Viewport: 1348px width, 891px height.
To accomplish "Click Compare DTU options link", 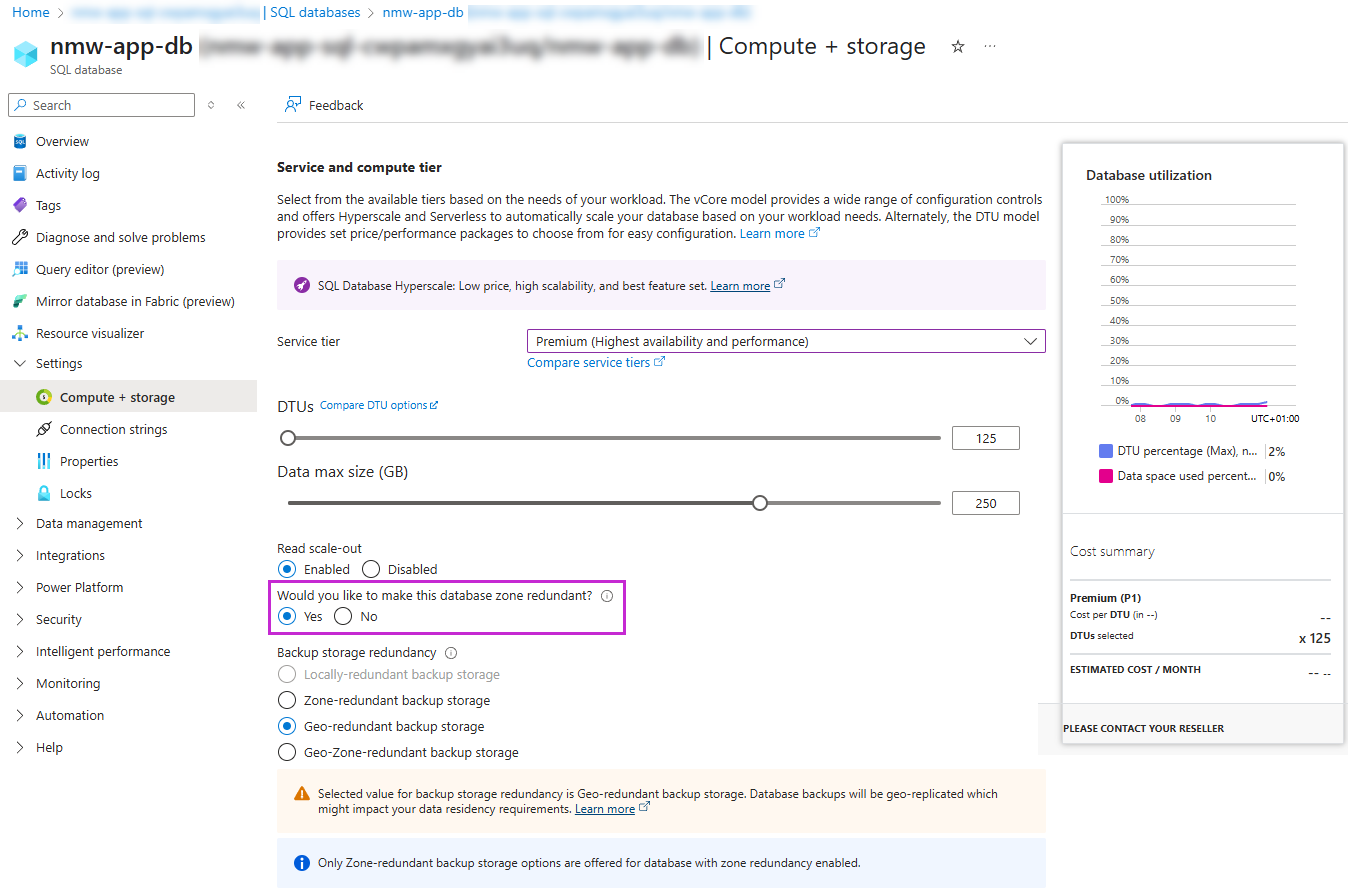I will (x=376, y=404).
